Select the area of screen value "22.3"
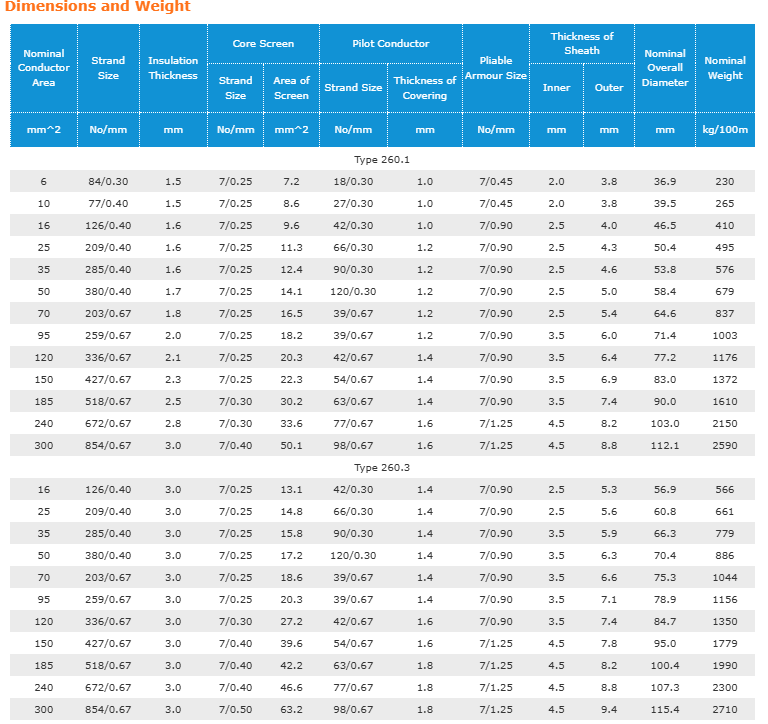The width and height of the screenshot is (768, 724). point(291,380)
